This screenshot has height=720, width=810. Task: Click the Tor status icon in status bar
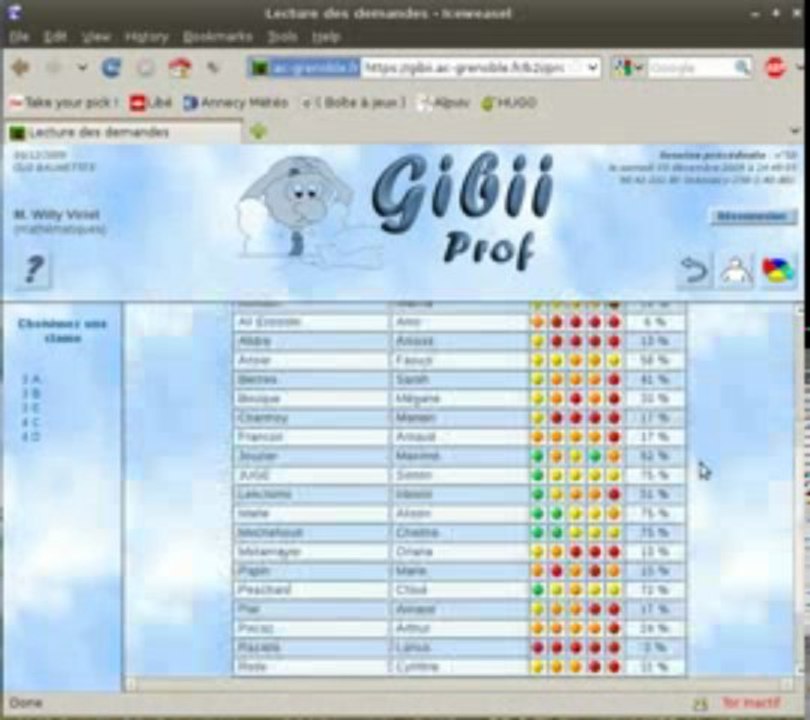point(700,703)
